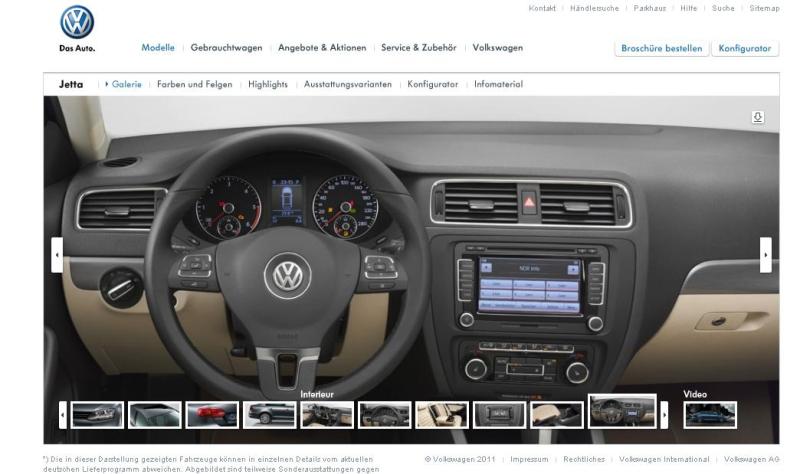Click the download icon on the gallery image
Screen dimensions: 800x474
pyautogui.click(x=758, y=117)
